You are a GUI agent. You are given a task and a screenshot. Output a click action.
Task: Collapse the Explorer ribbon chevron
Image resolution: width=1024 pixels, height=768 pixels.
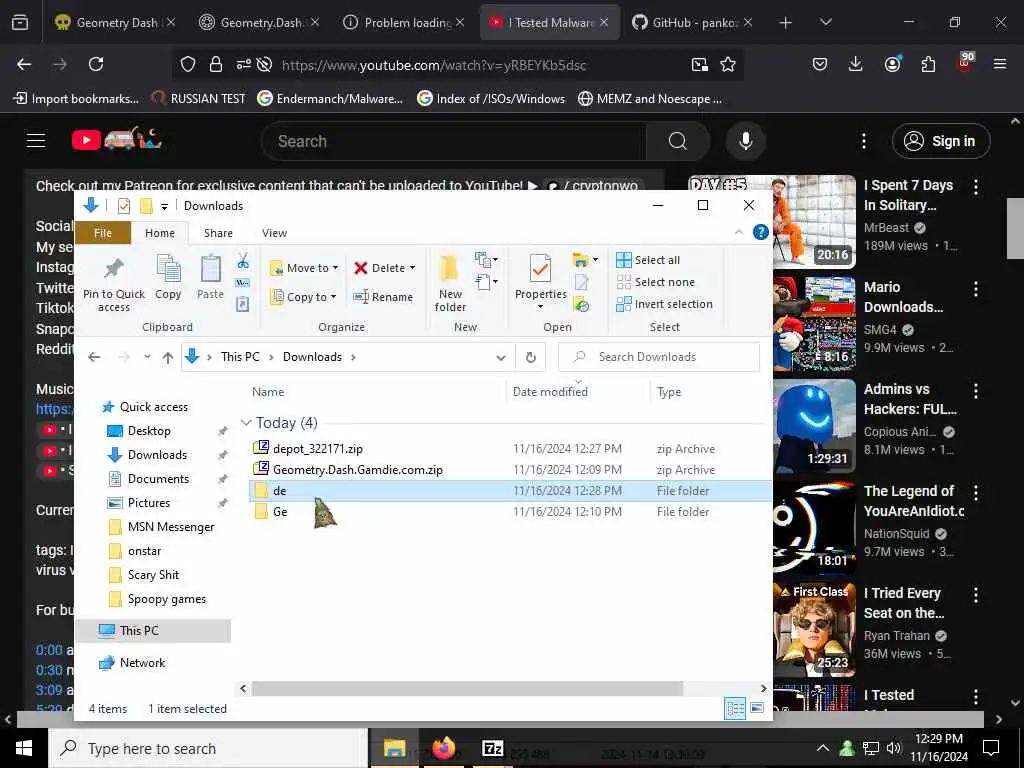tap(739, 232)
